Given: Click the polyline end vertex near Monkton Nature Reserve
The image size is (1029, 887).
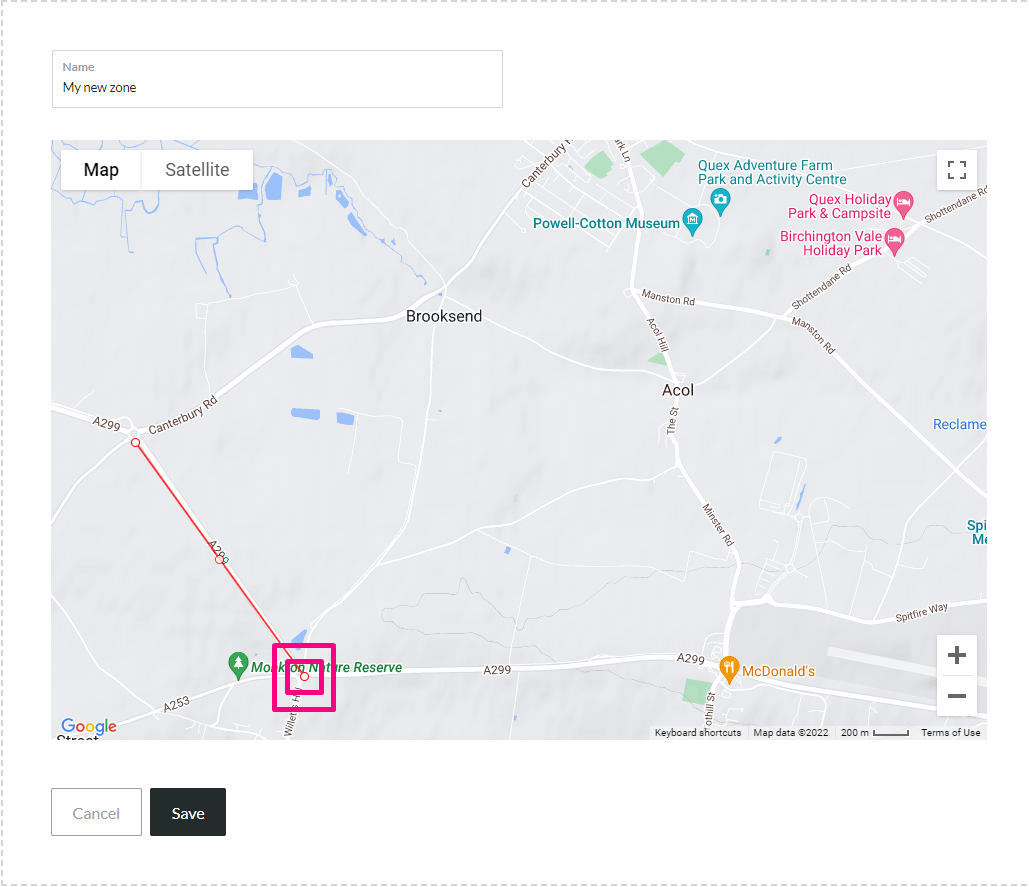Looking at the screenshot, I should [304, 676].
